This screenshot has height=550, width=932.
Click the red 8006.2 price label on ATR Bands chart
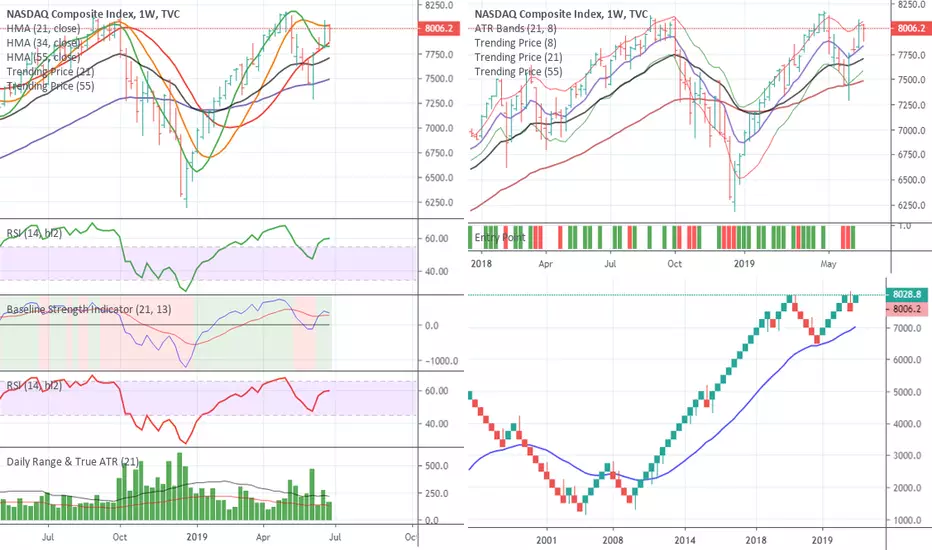910,28
